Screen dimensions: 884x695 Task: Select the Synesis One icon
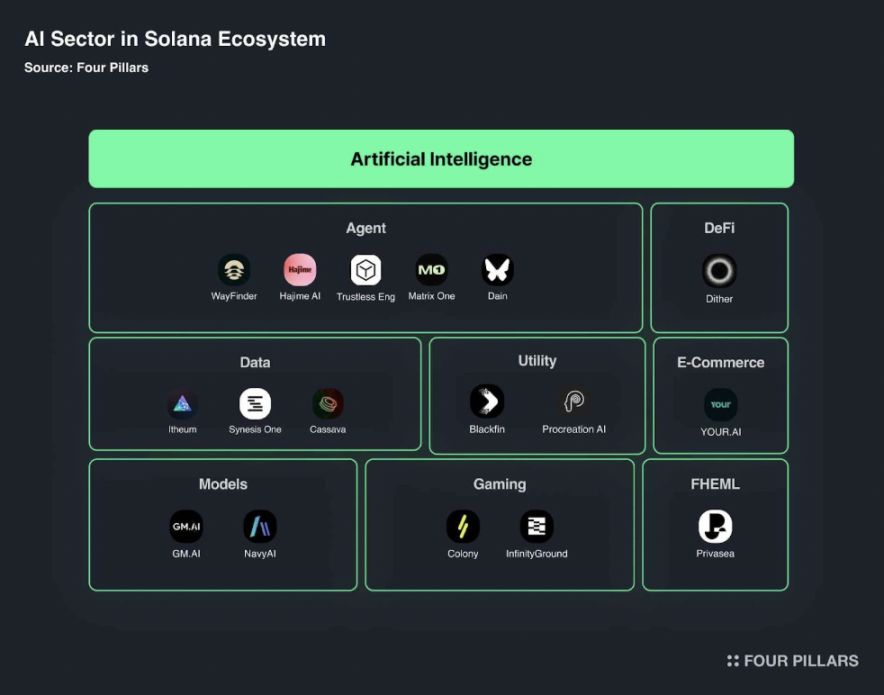pyautogui.click(x=255, y=404)
